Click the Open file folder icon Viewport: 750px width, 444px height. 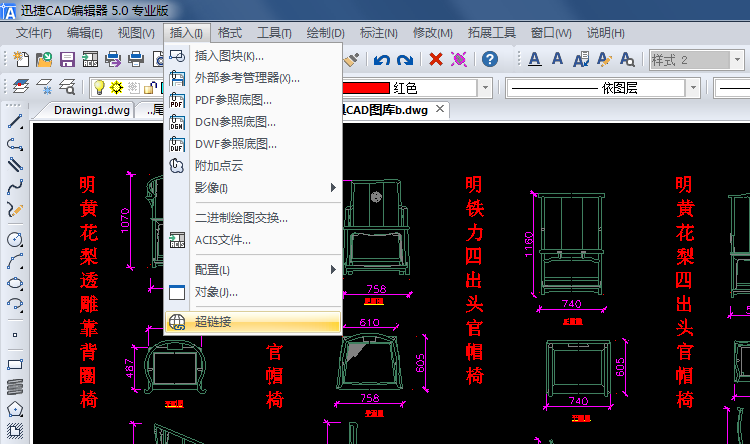[x=44, y=59]
